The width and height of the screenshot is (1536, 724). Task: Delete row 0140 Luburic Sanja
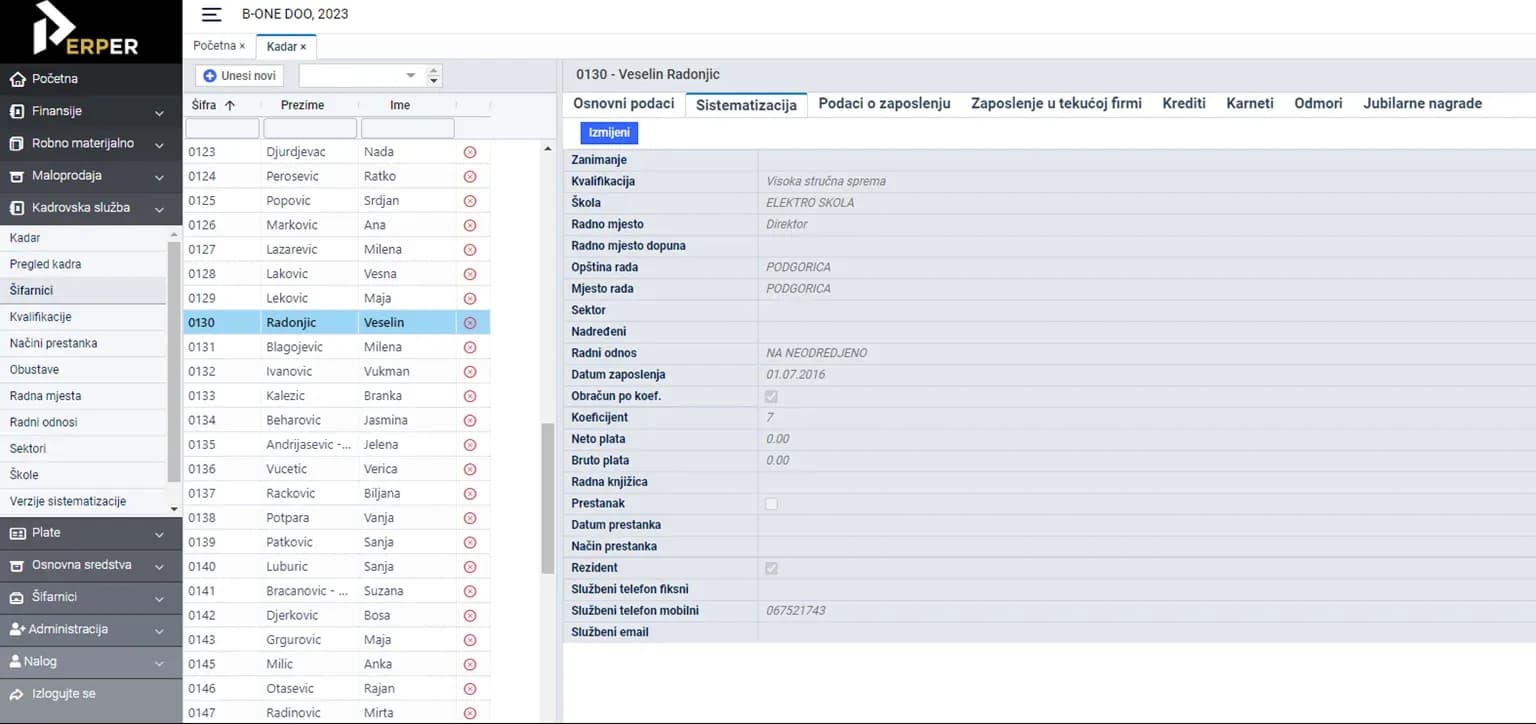click(470, 567)
